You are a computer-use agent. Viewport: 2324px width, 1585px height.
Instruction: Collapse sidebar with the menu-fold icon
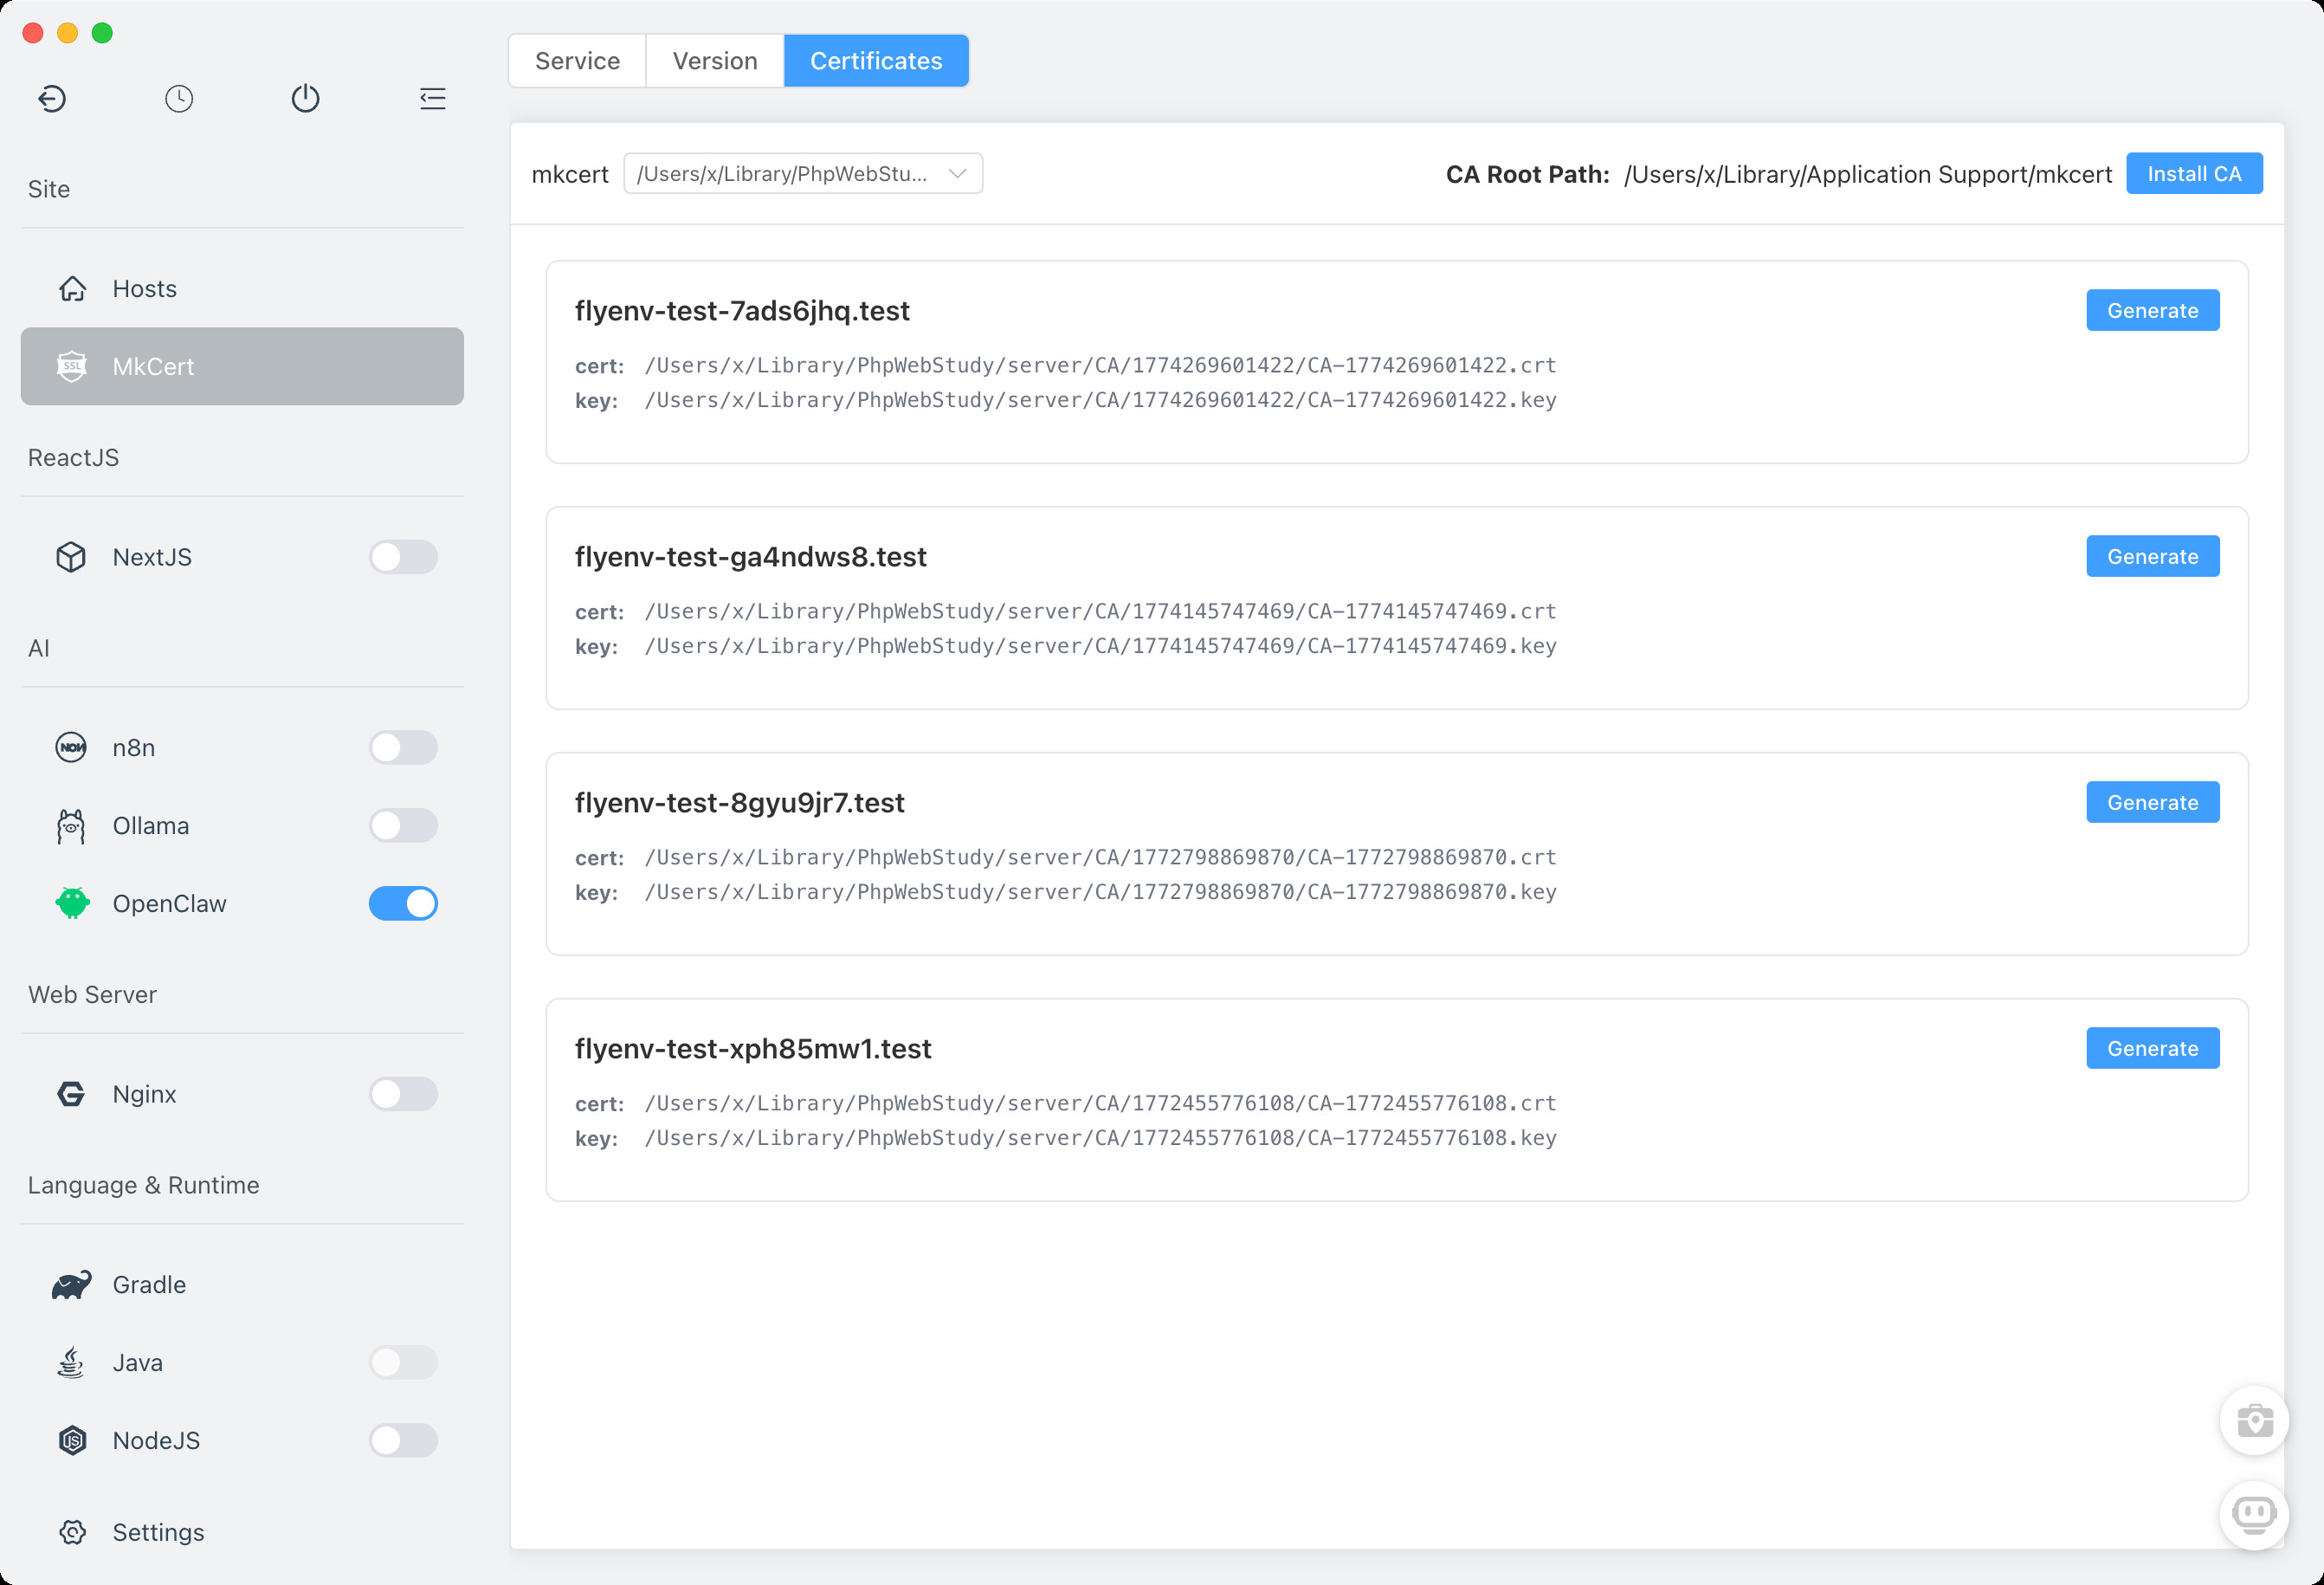(432, 98)
